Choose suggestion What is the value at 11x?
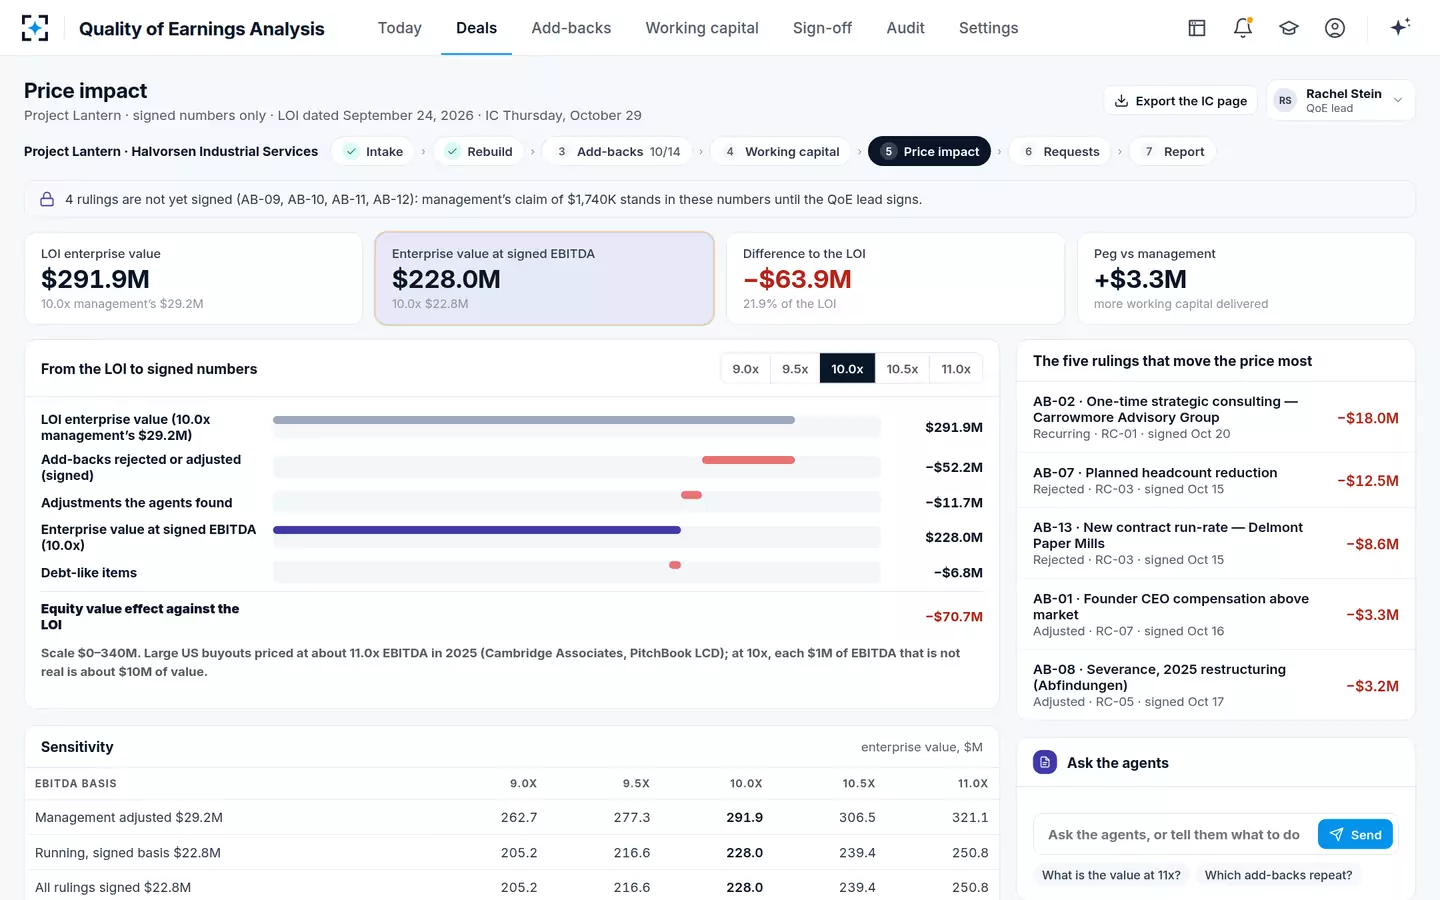Viewport: 1440px width, 900px height. pyautogui.click(x=1111, y=875)
